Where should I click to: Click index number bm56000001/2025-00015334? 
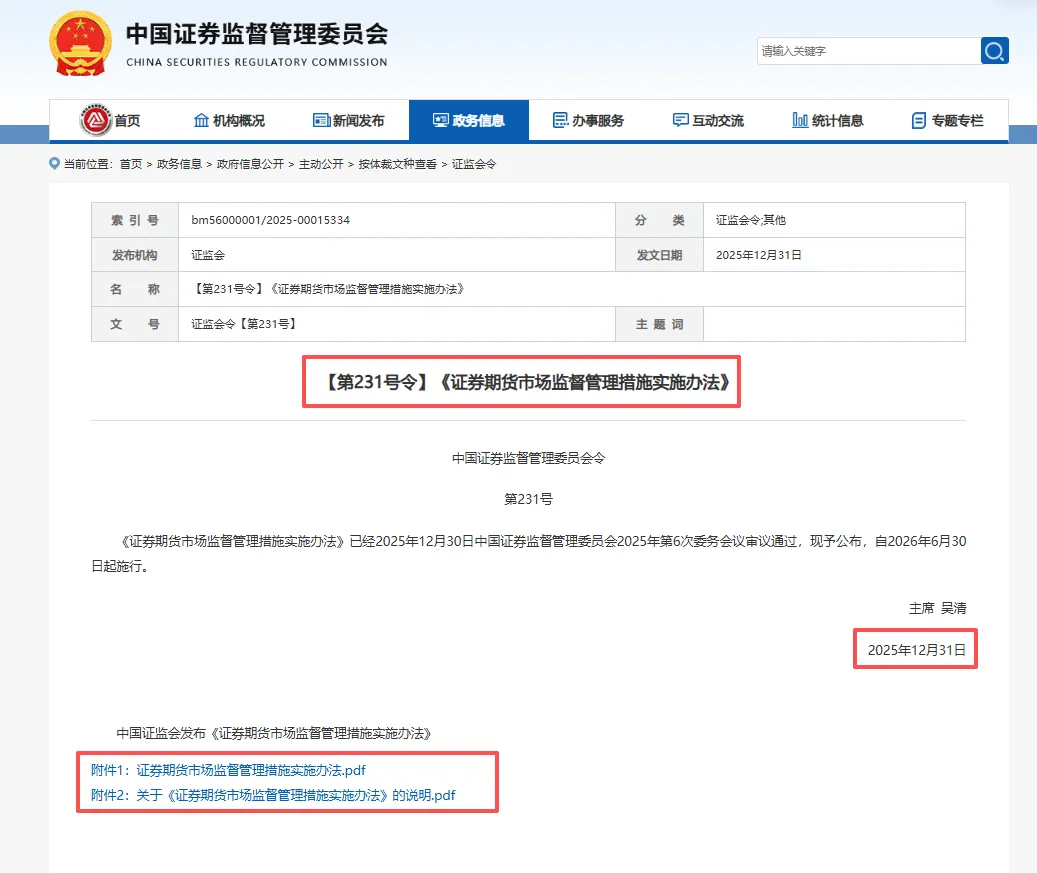tap(270, 220)
